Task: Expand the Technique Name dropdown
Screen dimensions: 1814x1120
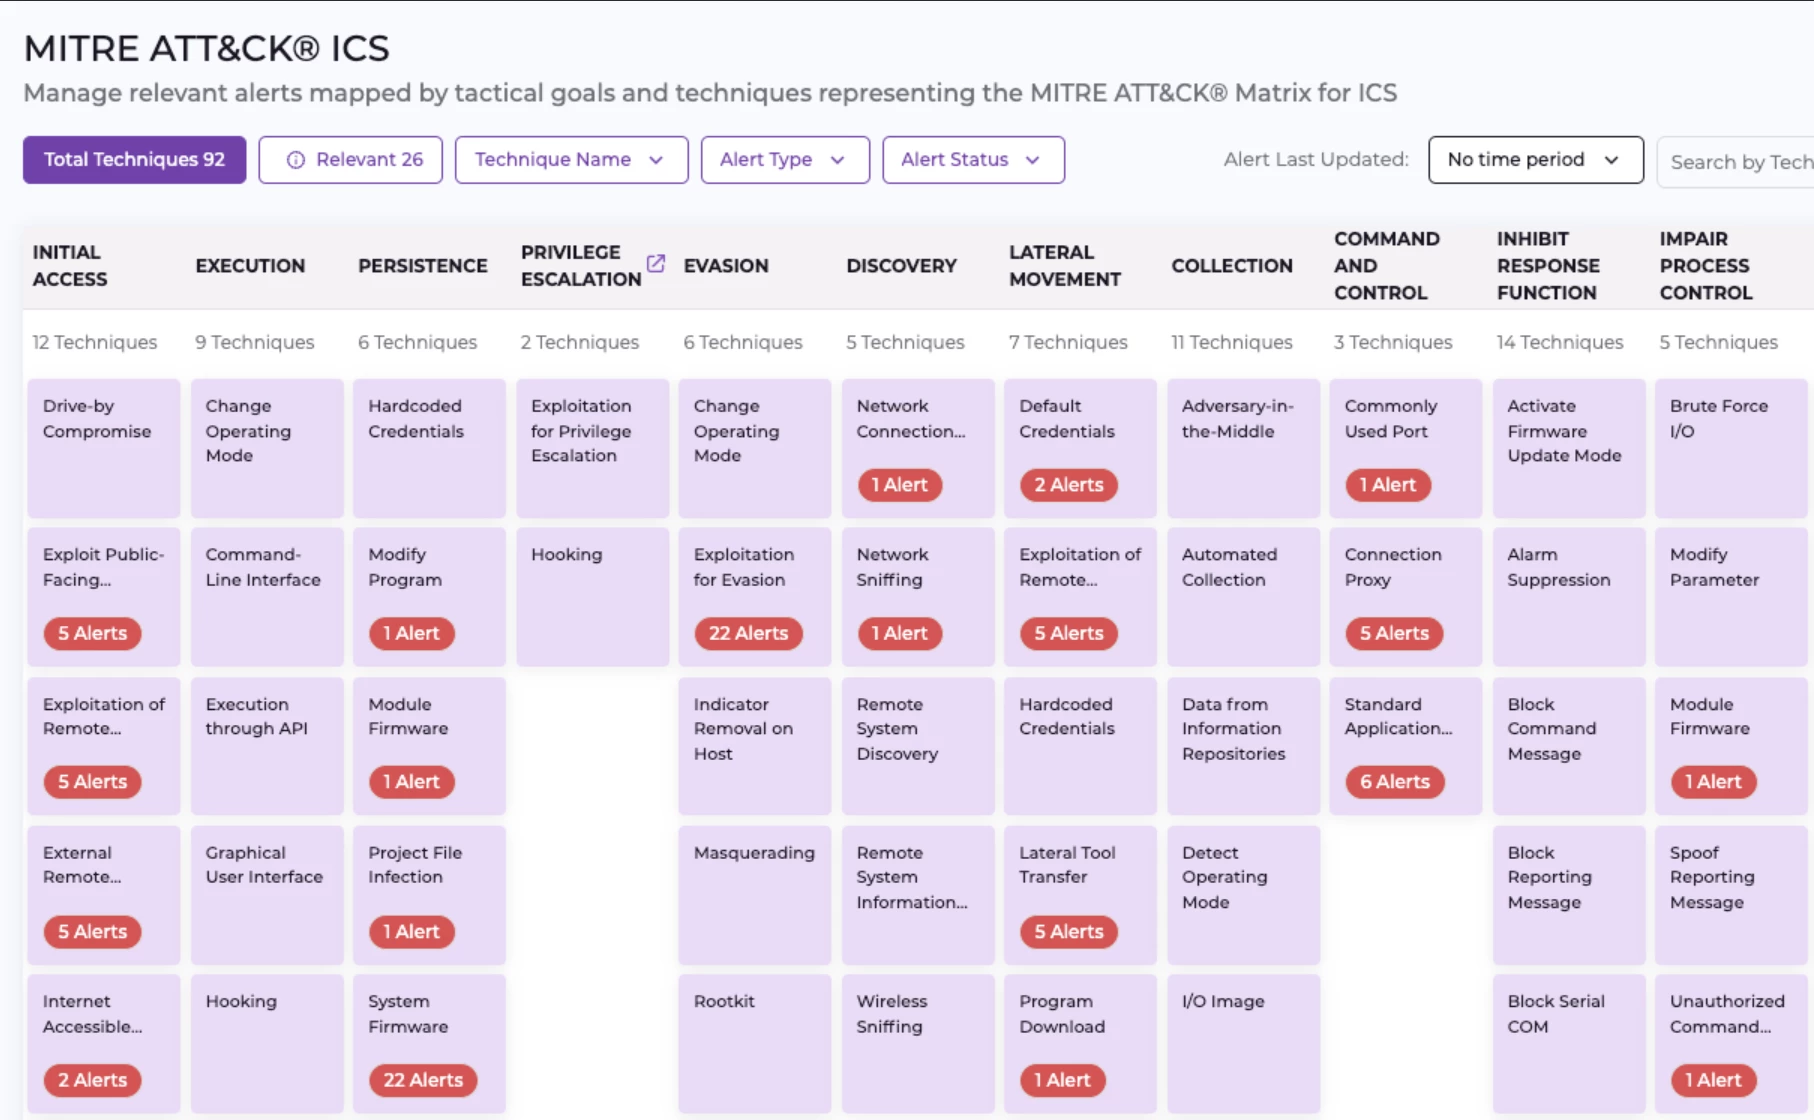Action: coord(571,160)
